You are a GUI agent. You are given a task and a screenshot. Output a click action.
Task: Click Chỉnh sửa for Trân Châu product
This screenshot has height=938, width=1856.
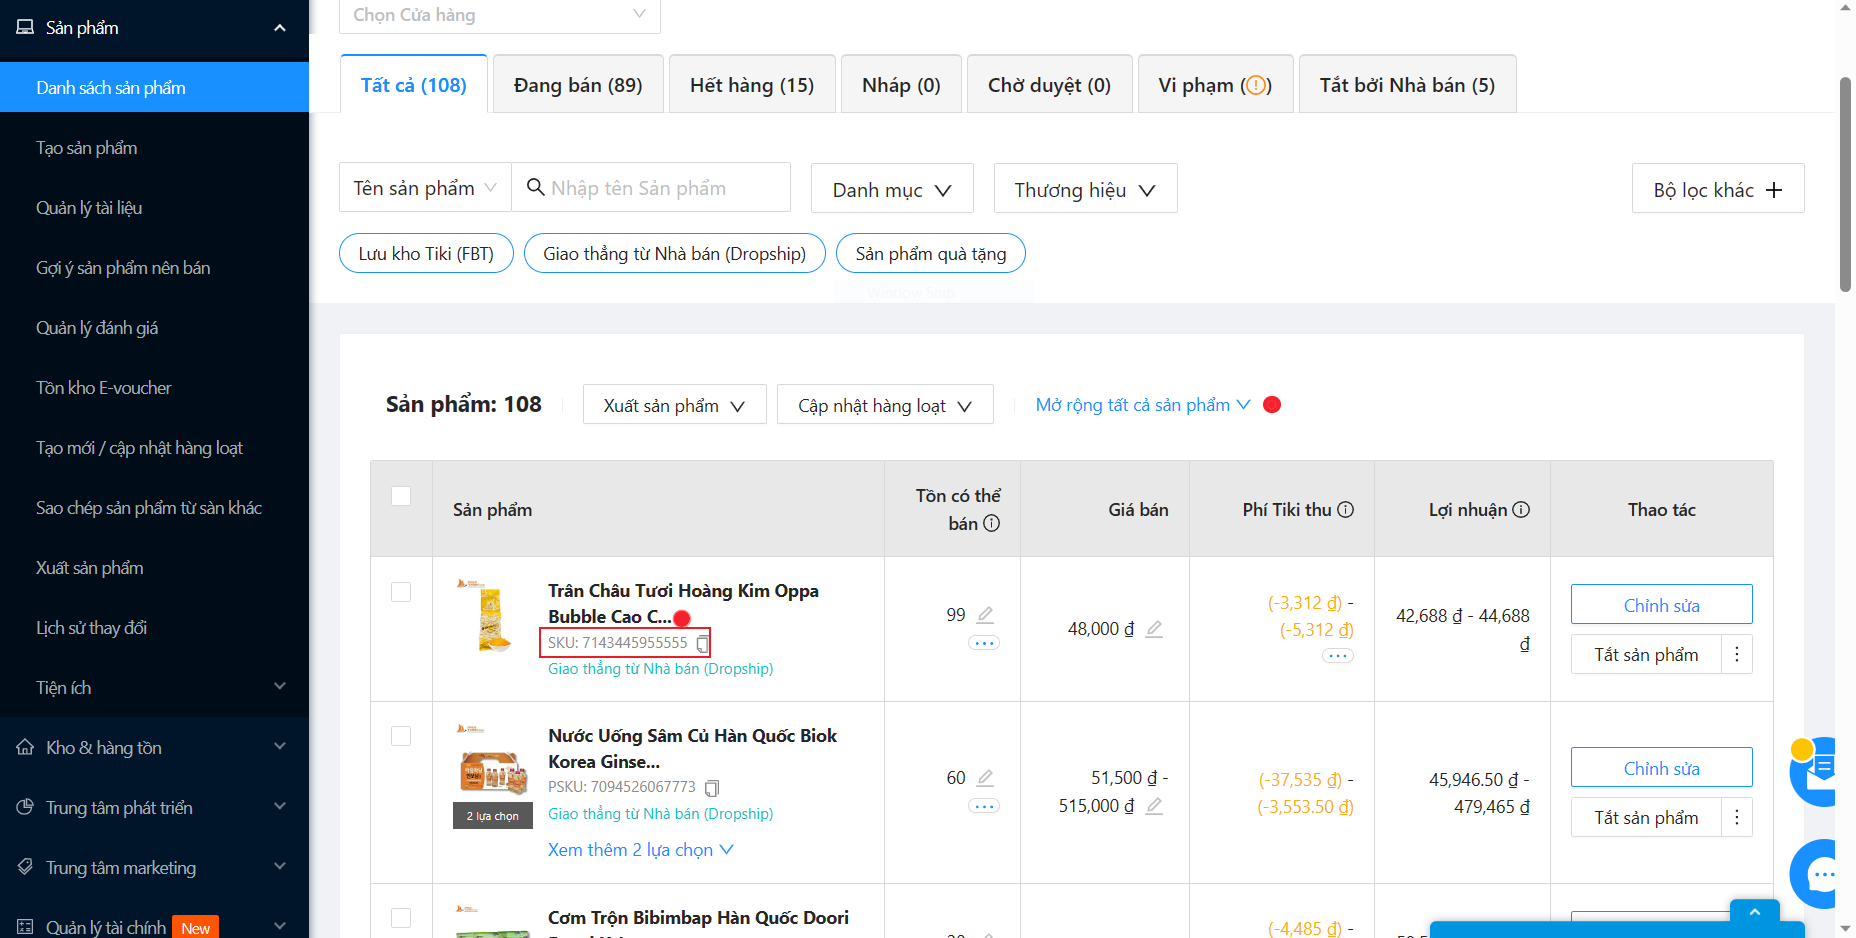click(1661, 605)
